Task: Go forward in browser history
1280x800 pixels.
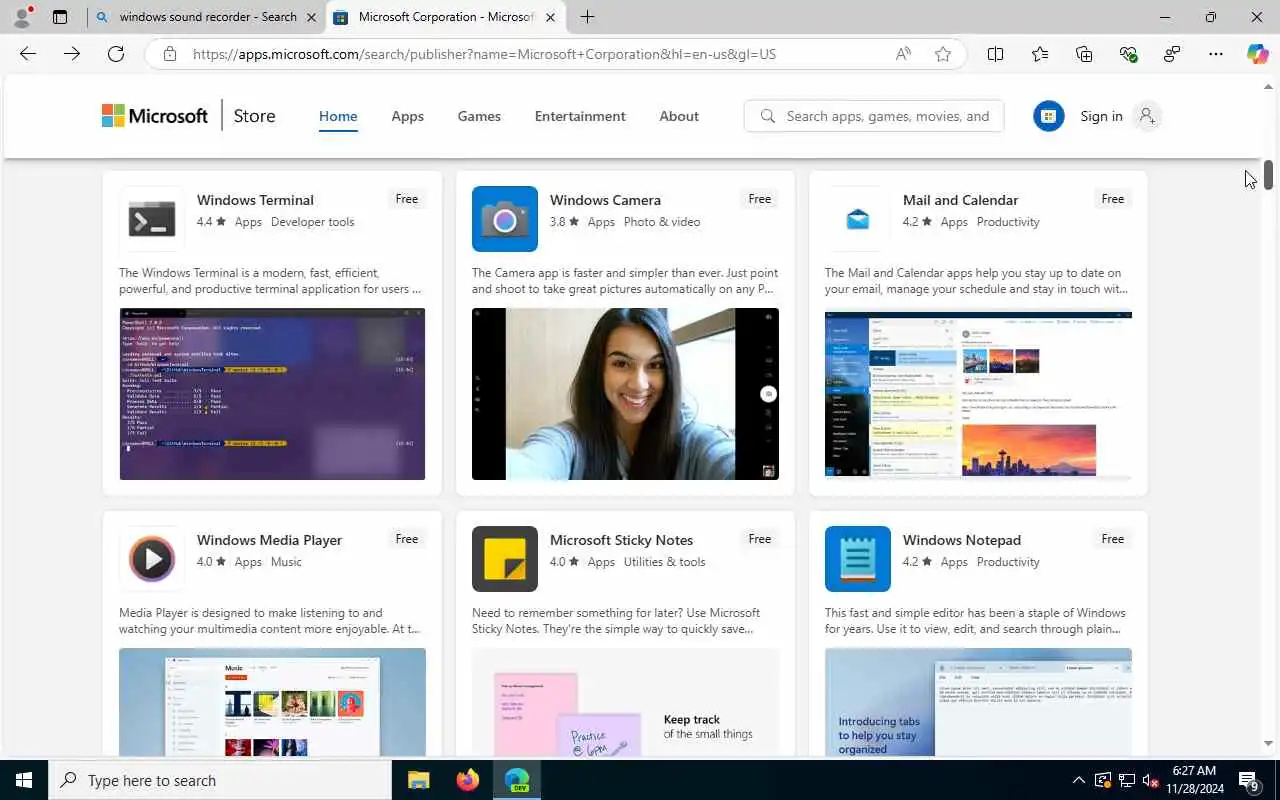Action: coord(72,54)
